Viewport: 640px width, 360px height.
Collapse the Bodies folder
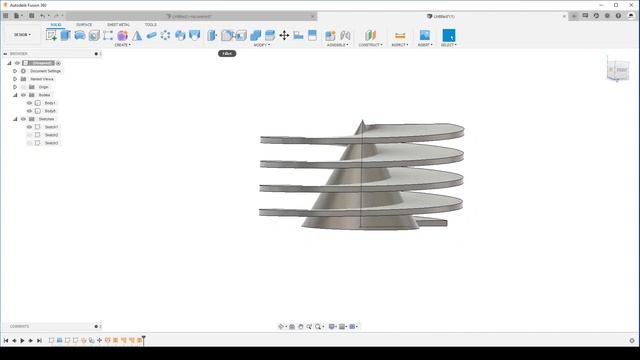pyautogui.click(x=15, y=95)
